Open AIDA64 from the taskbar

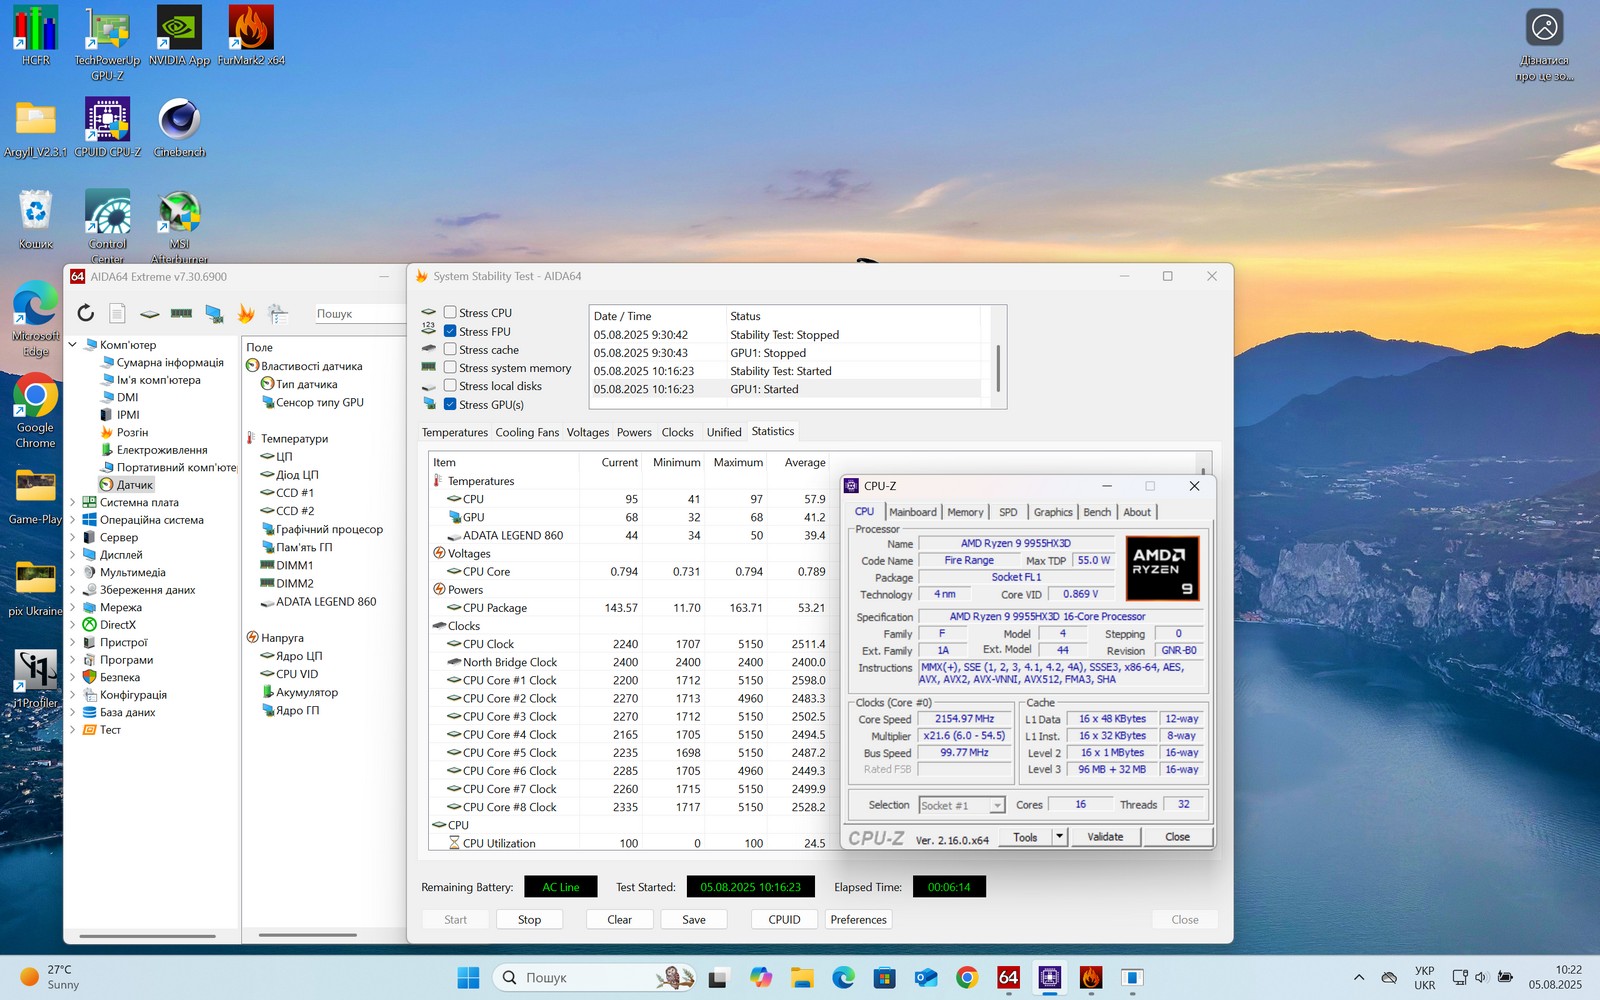(1009, 977)
